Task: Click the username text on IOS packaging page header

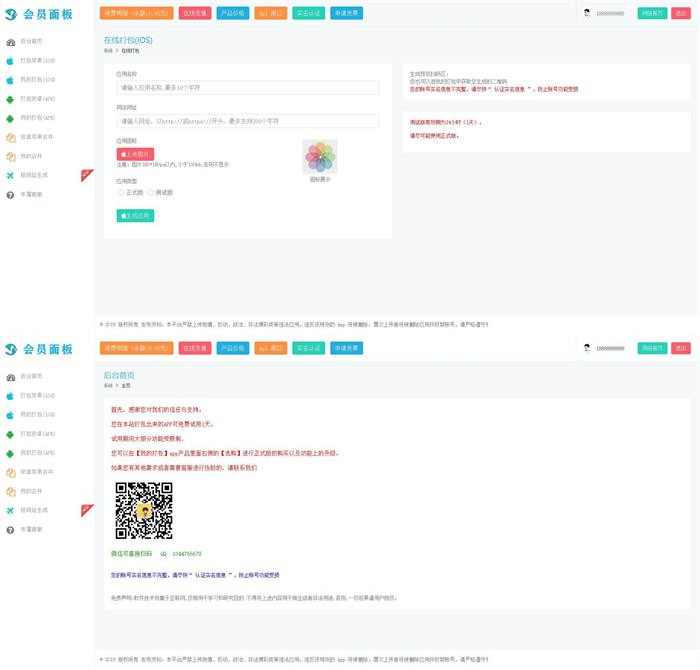Action: pos(610,13)
